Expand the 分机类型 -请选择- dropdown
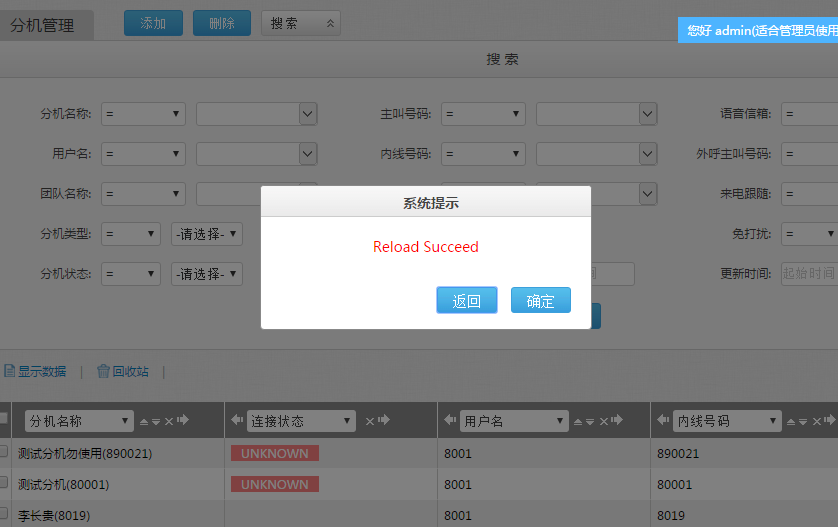 (x=206, y=234)
